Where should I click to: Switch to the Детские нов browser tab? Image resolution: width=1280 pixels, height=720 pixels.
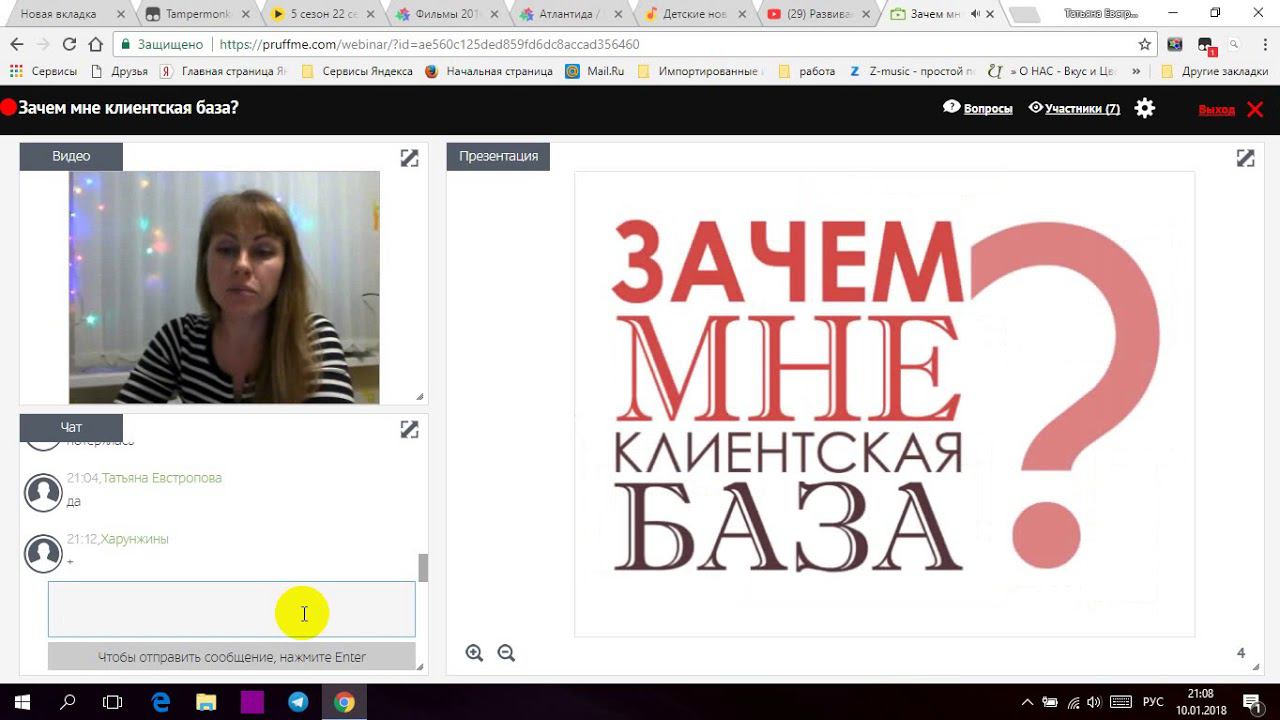[692, 14]
